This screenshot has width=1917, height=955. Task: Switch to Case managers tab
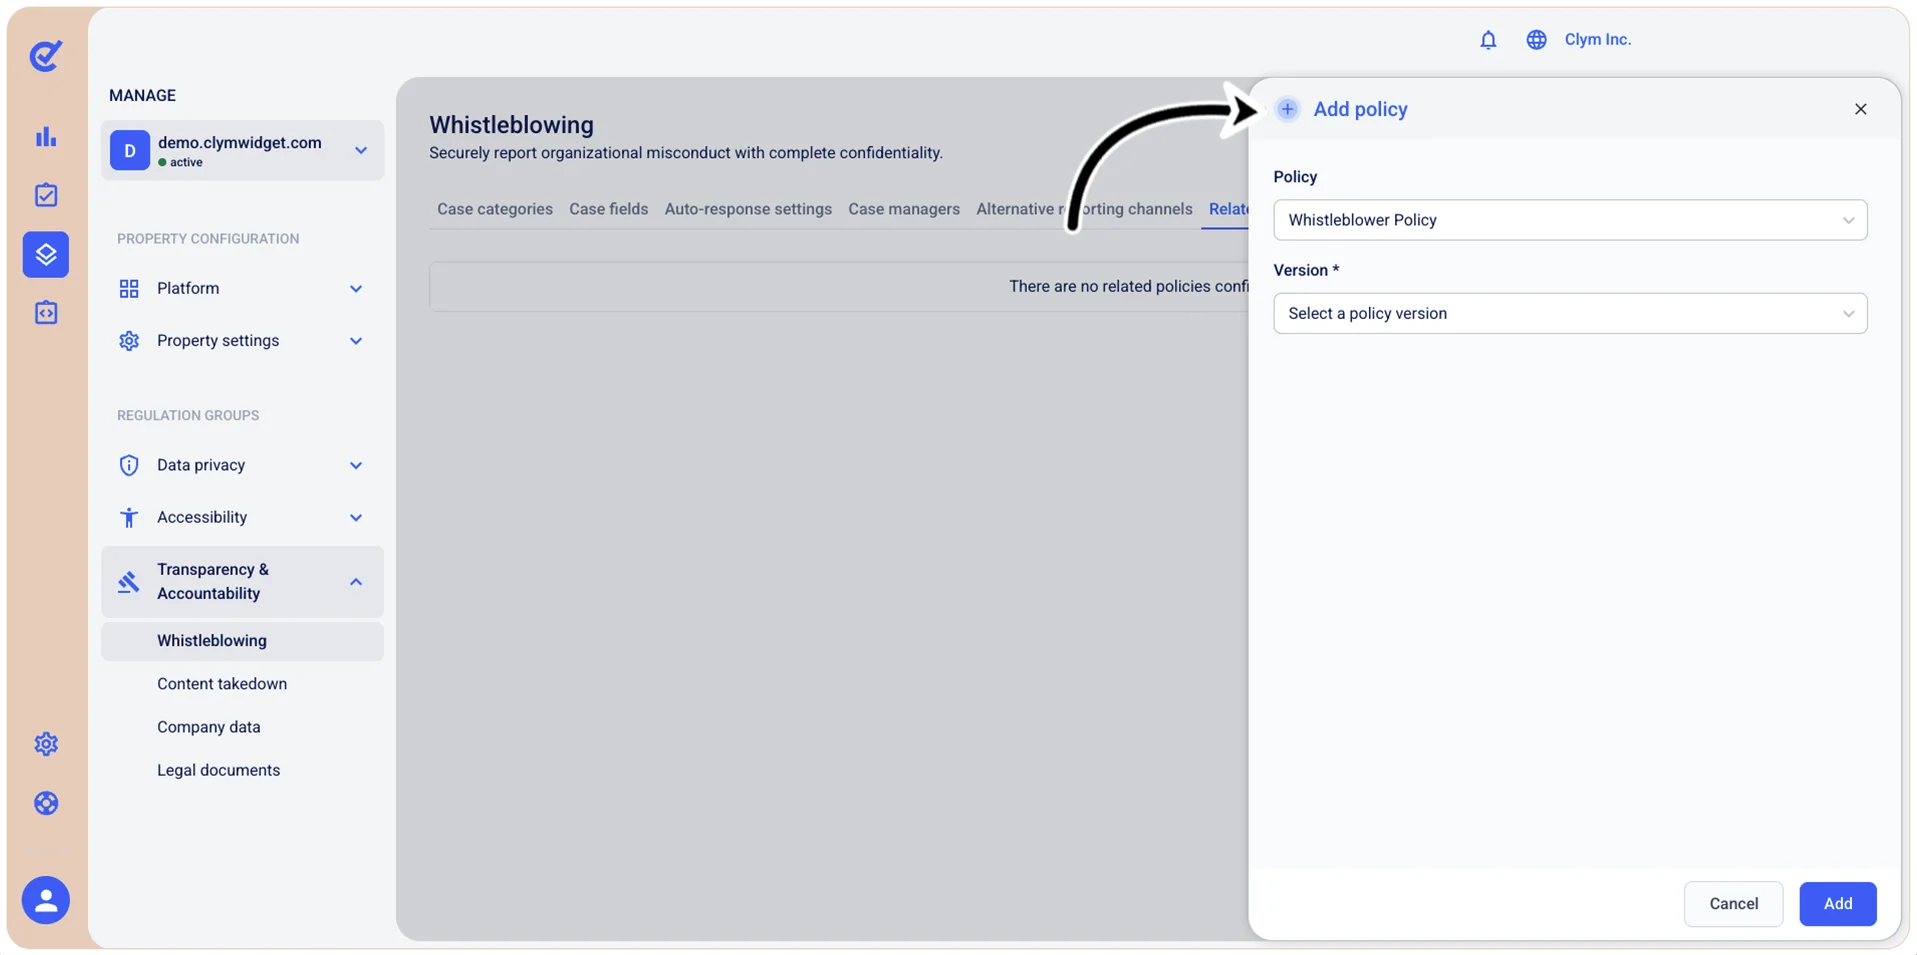904,209
